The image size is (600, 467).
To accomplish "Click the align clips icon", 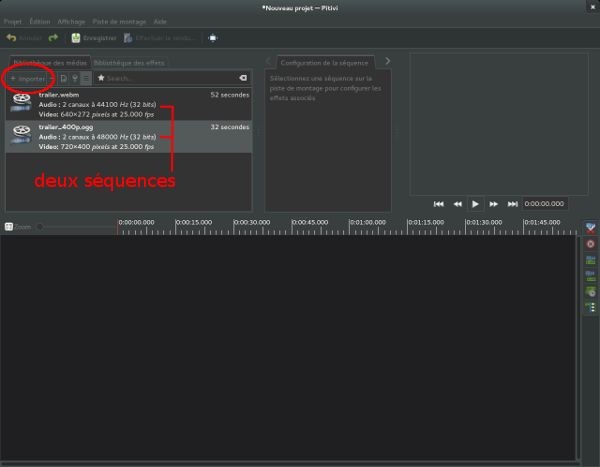I will click(590, 291).
